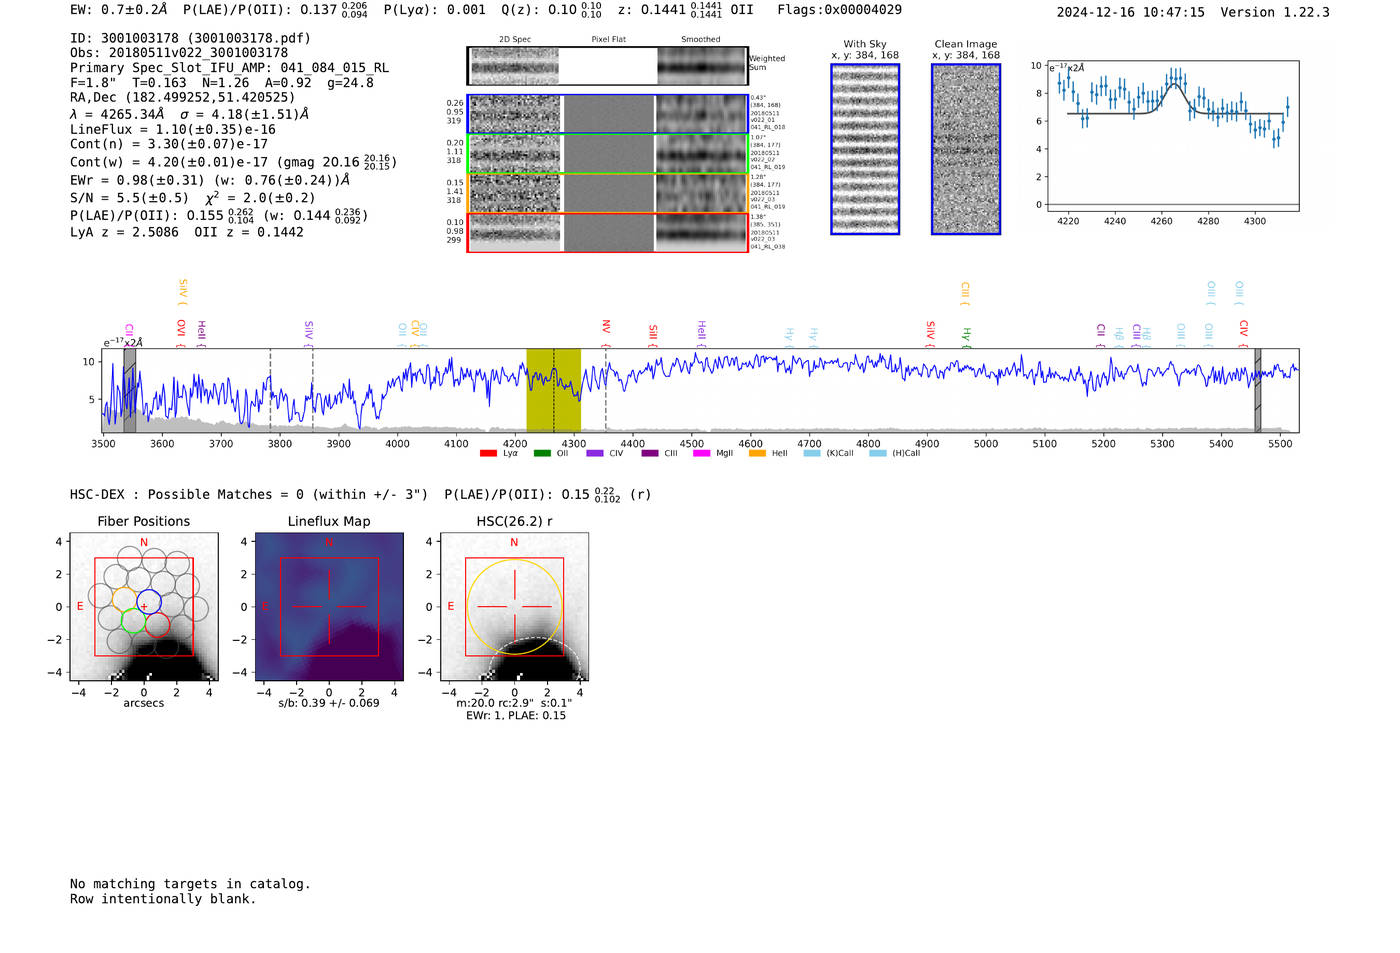This screenshot has height=953, width=1400.
Task: Click the magenta MgII legend swatch
Action: coord(701,454)
